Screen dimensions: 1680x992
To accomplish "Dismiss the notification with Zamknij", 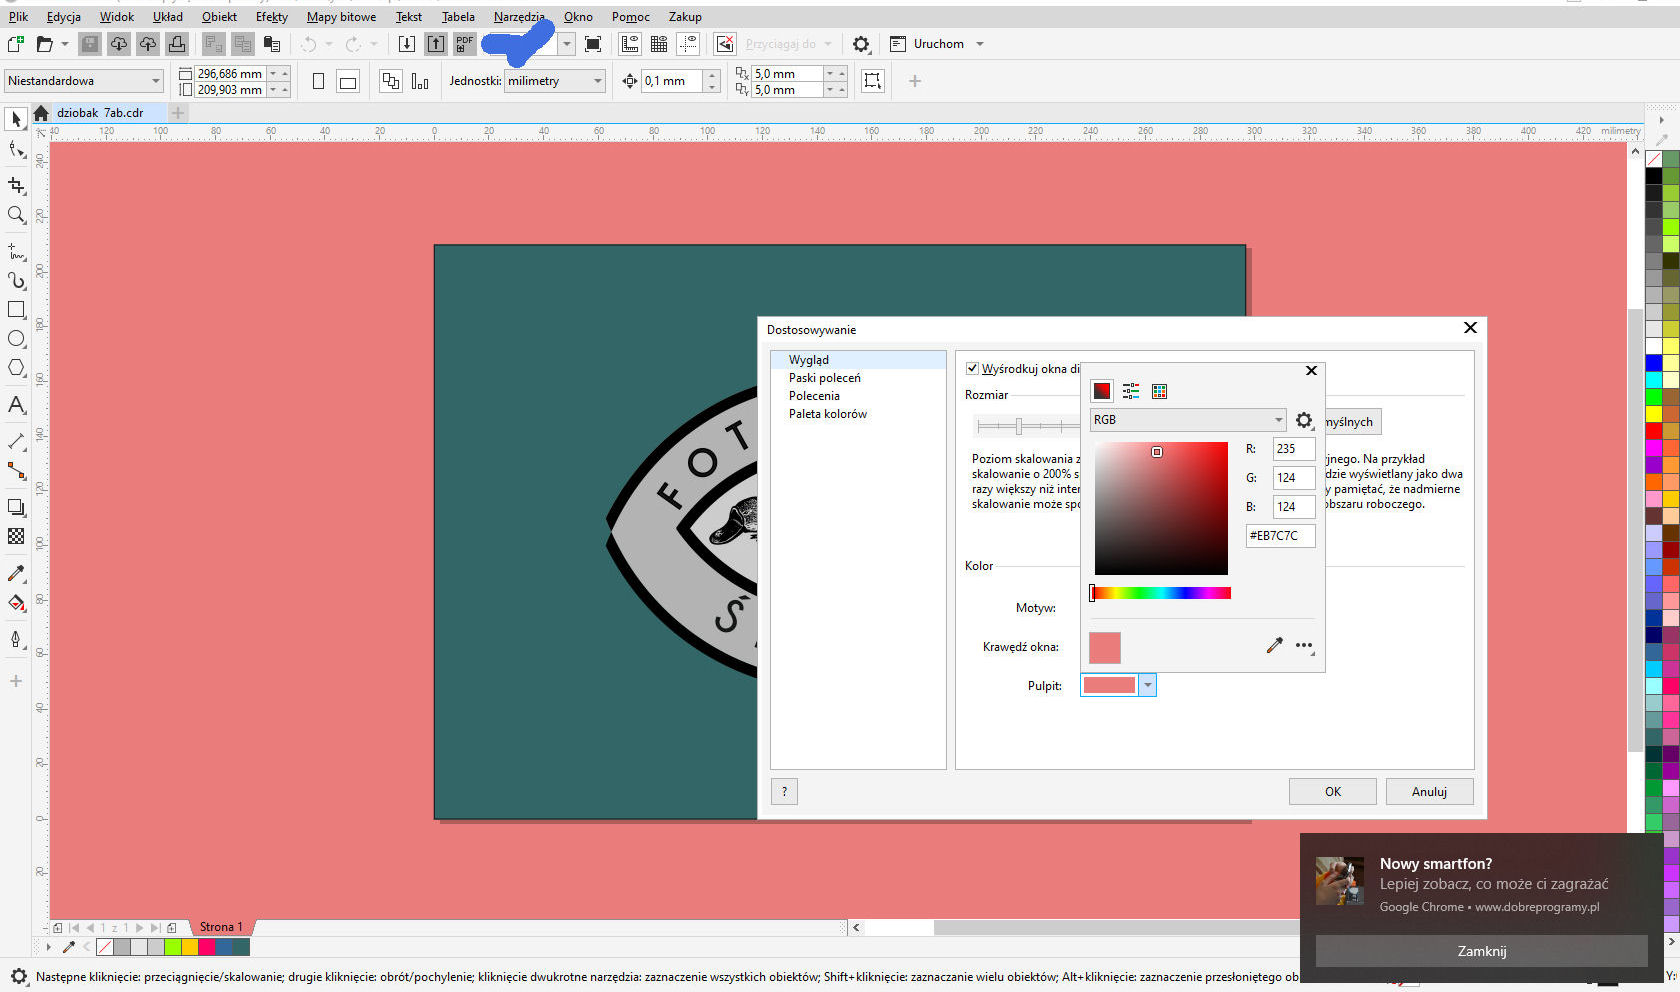I will (1481, 951).
